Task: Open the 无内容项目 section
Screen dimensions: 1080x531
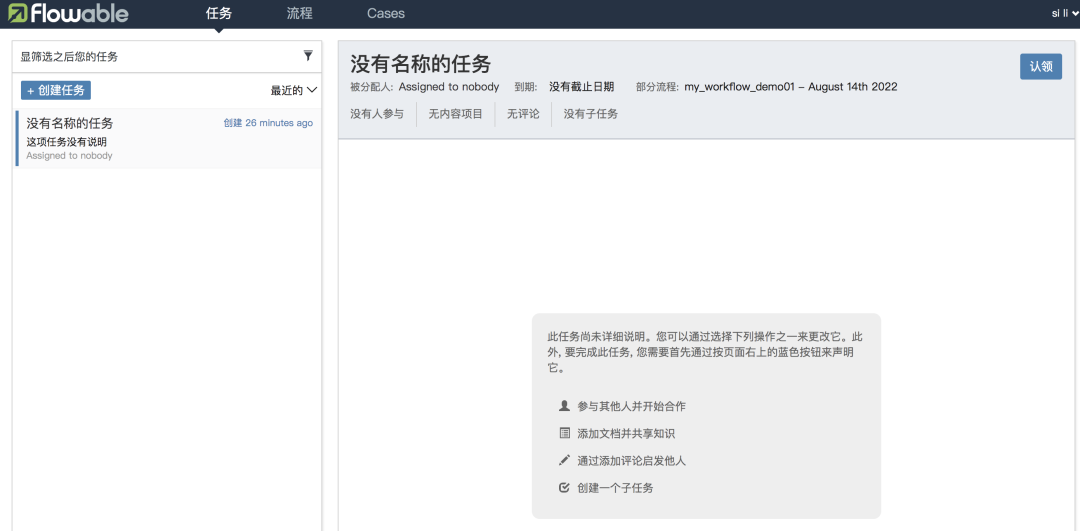Action: coord(455,114)
